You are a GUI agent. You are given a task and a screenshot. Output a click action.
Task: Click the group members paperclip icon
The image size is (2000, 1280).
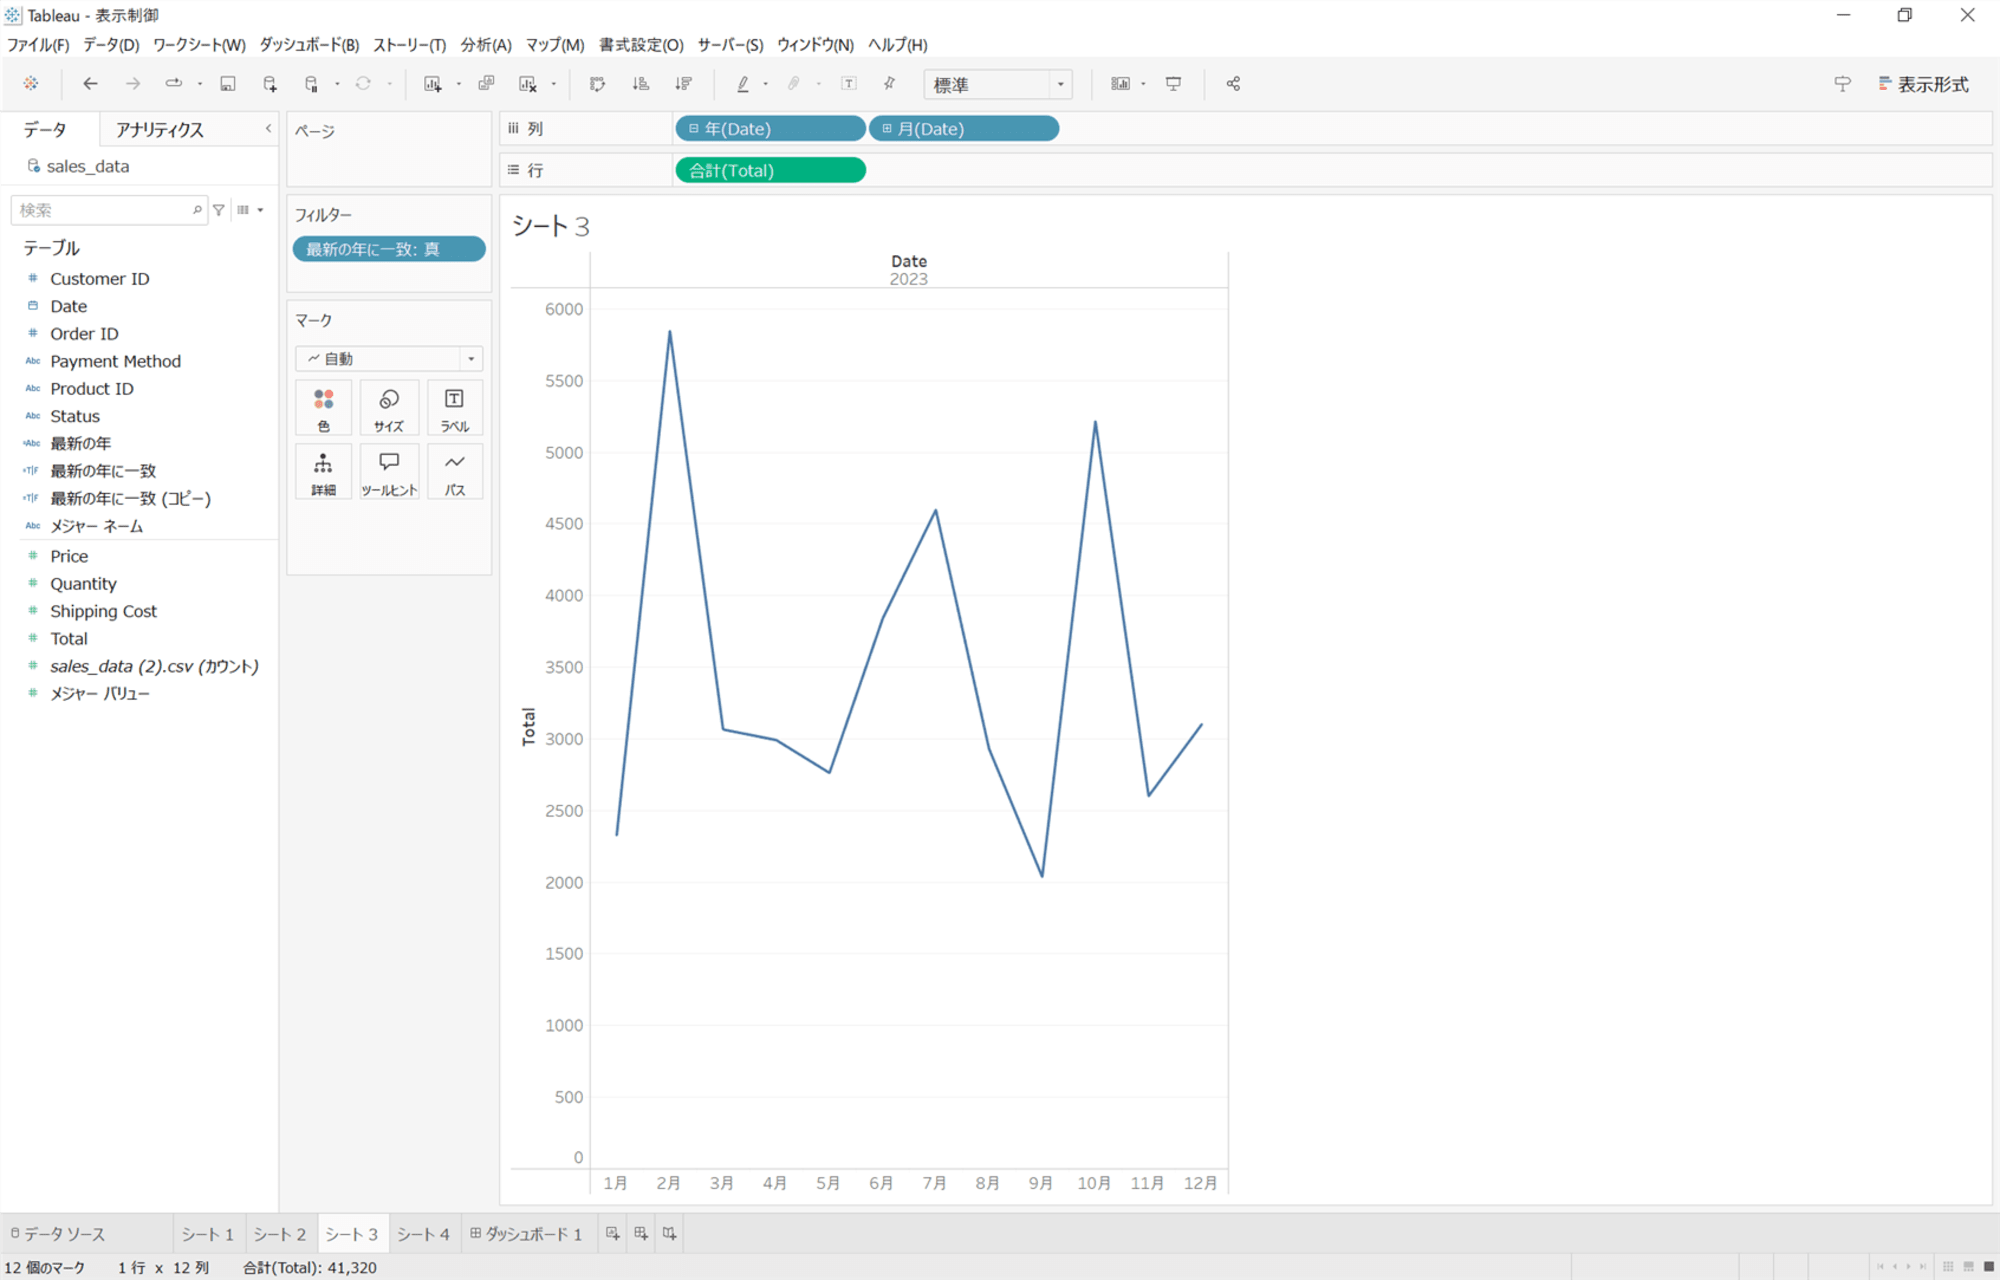(x=794, y=84)
